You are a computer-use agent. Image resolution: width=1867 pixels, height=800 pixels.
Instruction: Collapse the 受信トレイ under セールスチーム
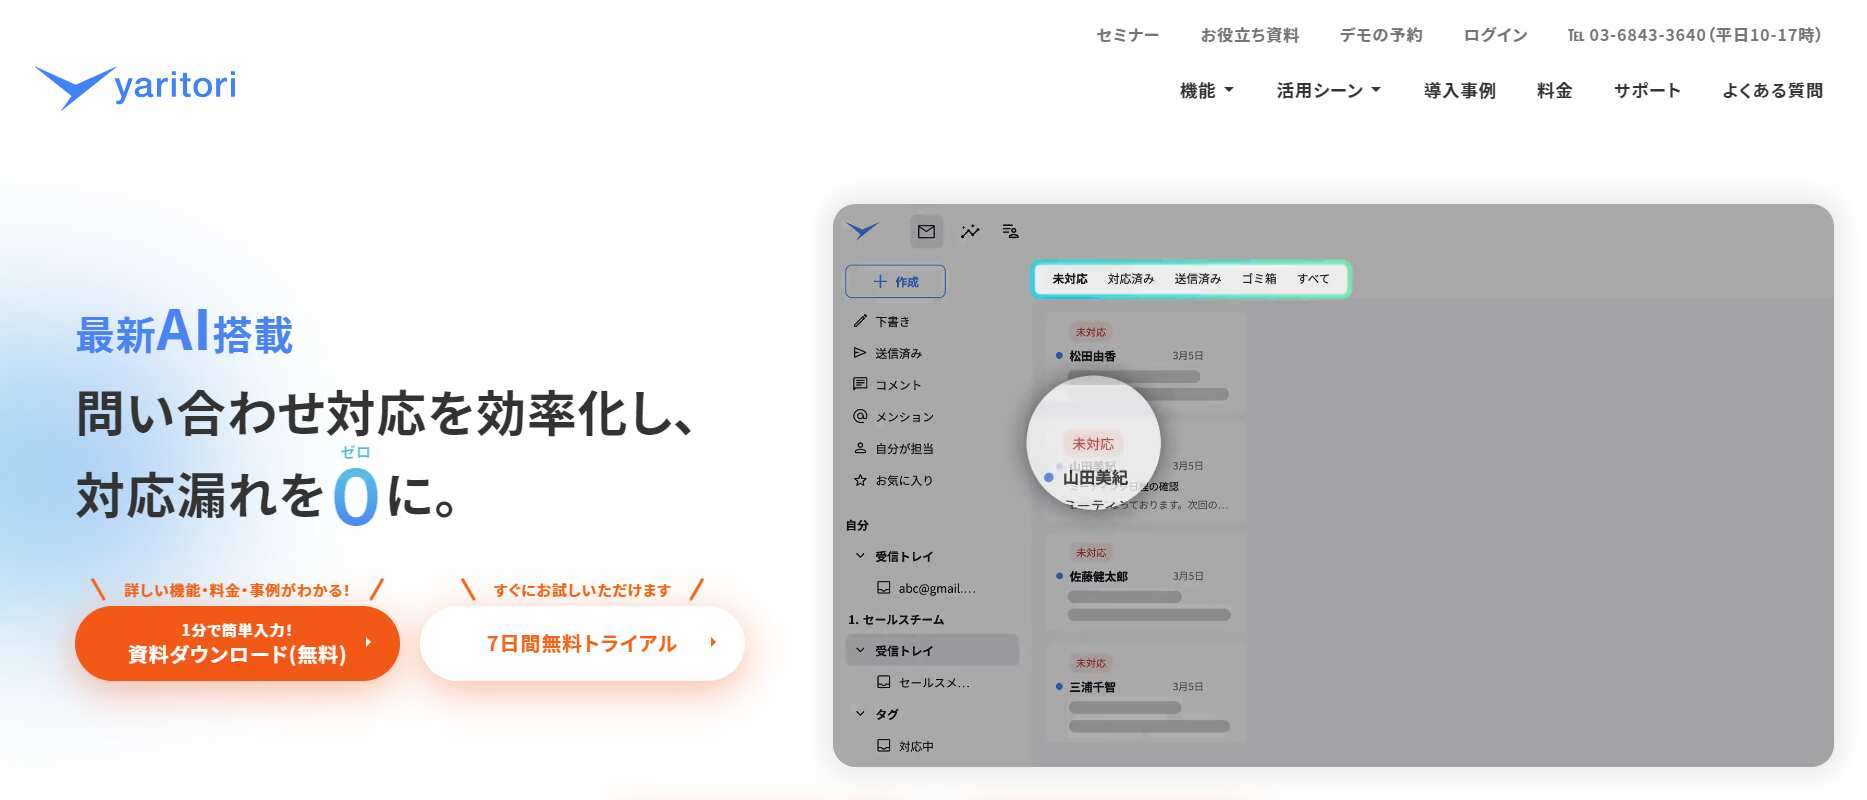[860, 650]
